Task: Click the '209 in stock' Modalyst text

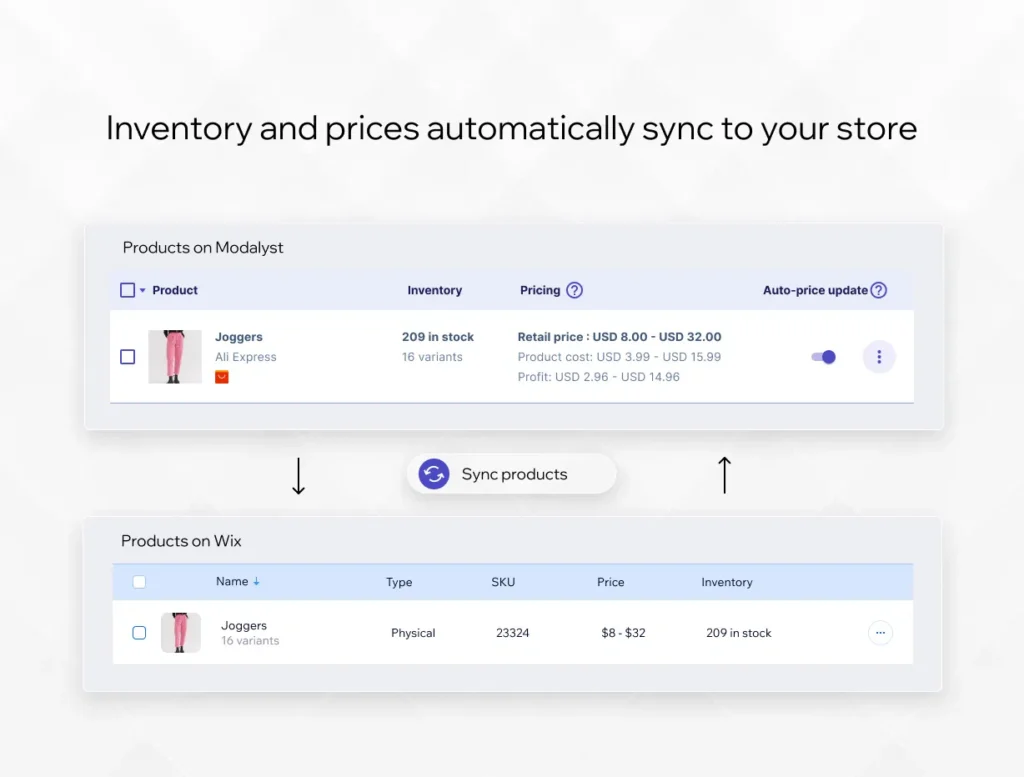Action: 438,337
